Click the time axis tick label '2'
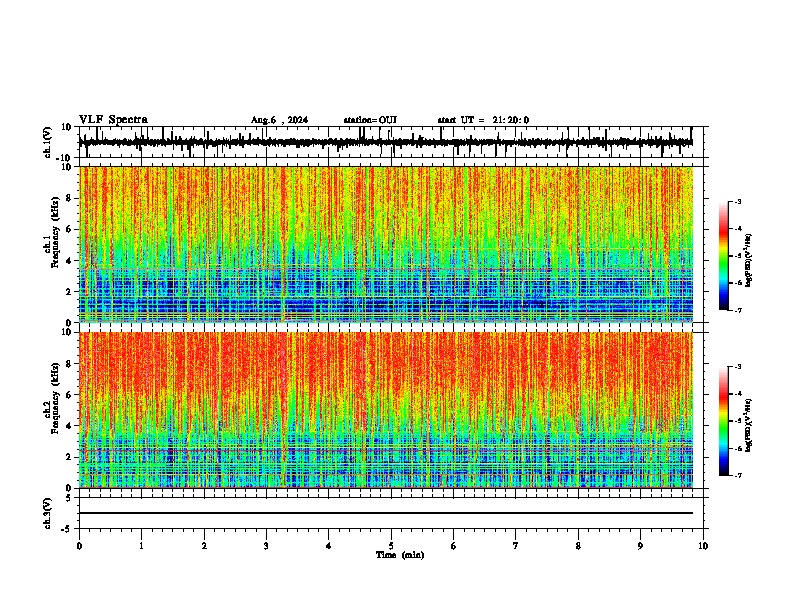This screenshot has width=792, height=612. (204, 546)
